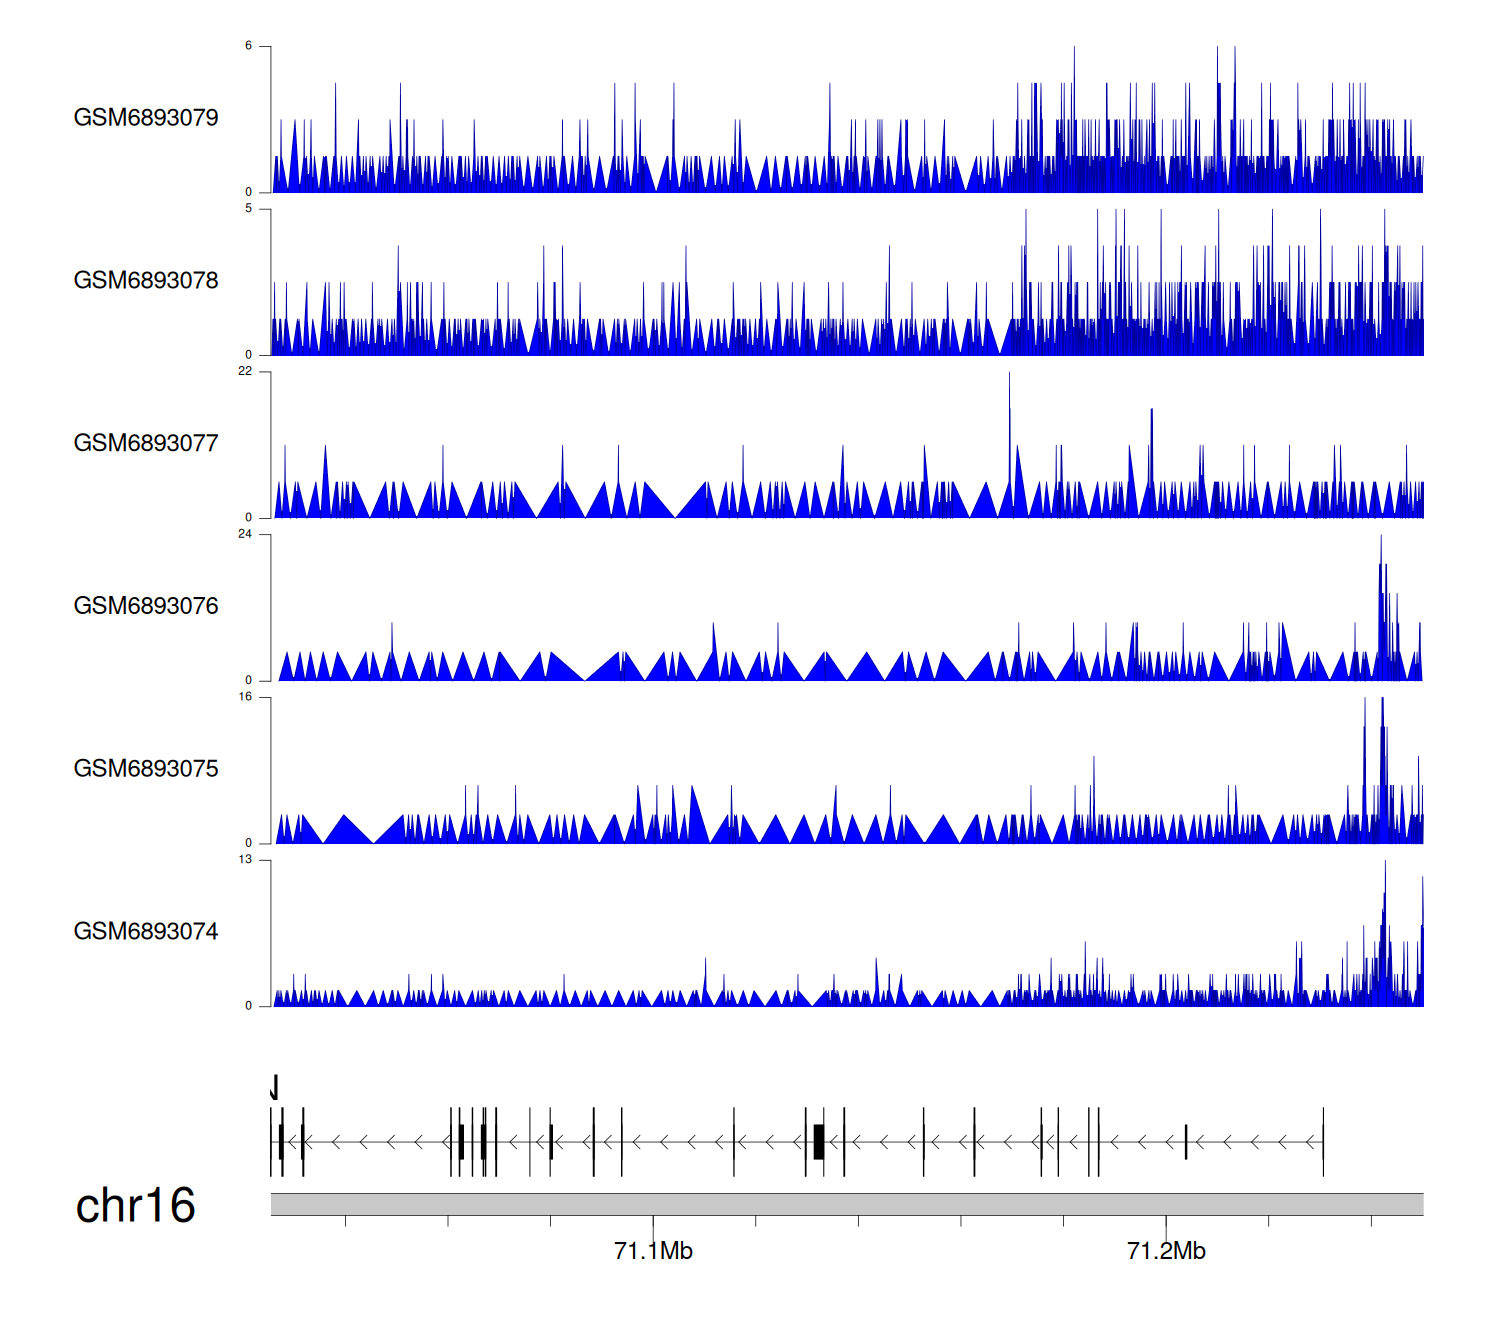
Task: Click the 71.1Mb axis position label
Action: [x=653, y=1252]
